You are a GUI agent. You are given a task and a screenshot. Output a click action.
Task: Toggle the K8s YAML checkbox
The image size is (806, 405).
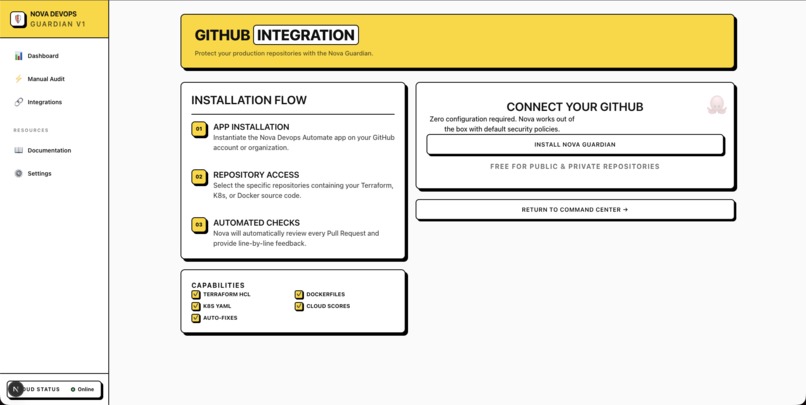195,306
